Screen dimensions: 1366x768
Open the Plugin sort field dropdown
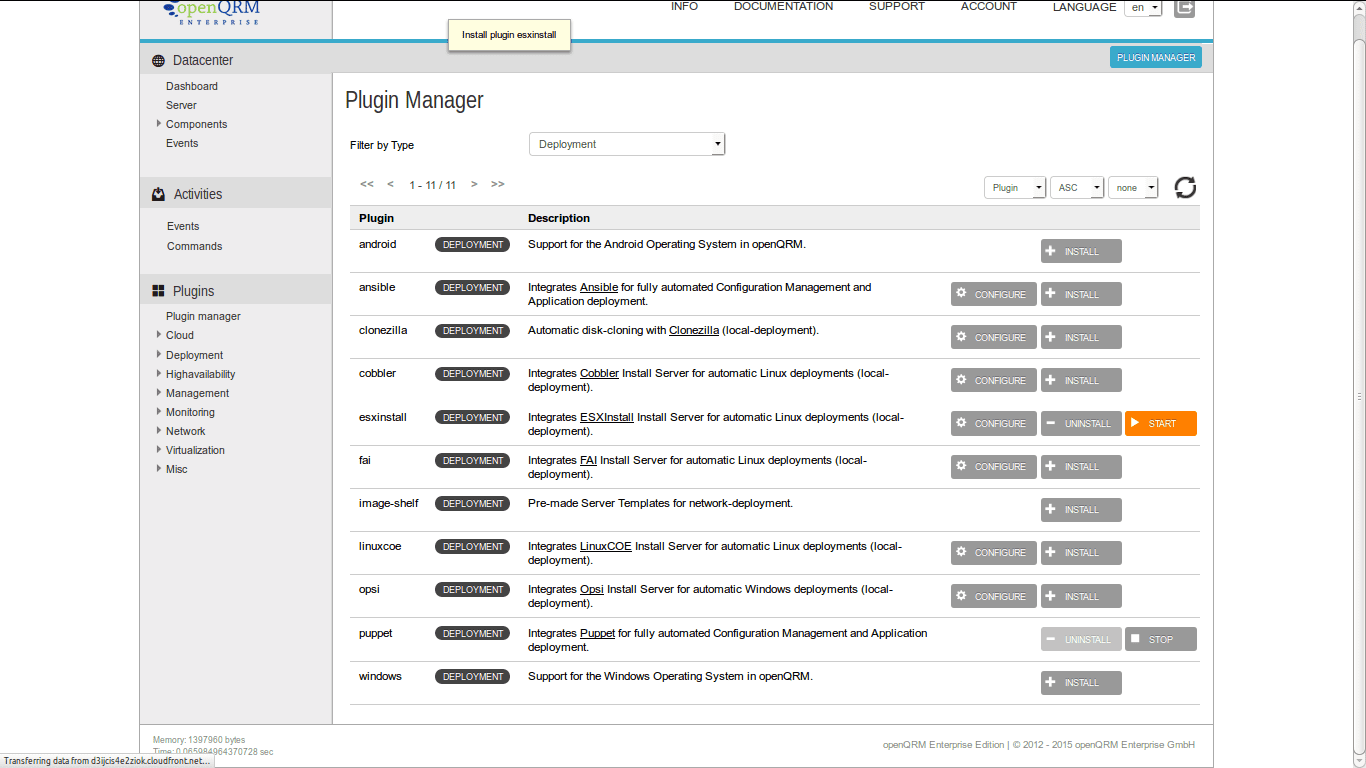pos(1015,187)
